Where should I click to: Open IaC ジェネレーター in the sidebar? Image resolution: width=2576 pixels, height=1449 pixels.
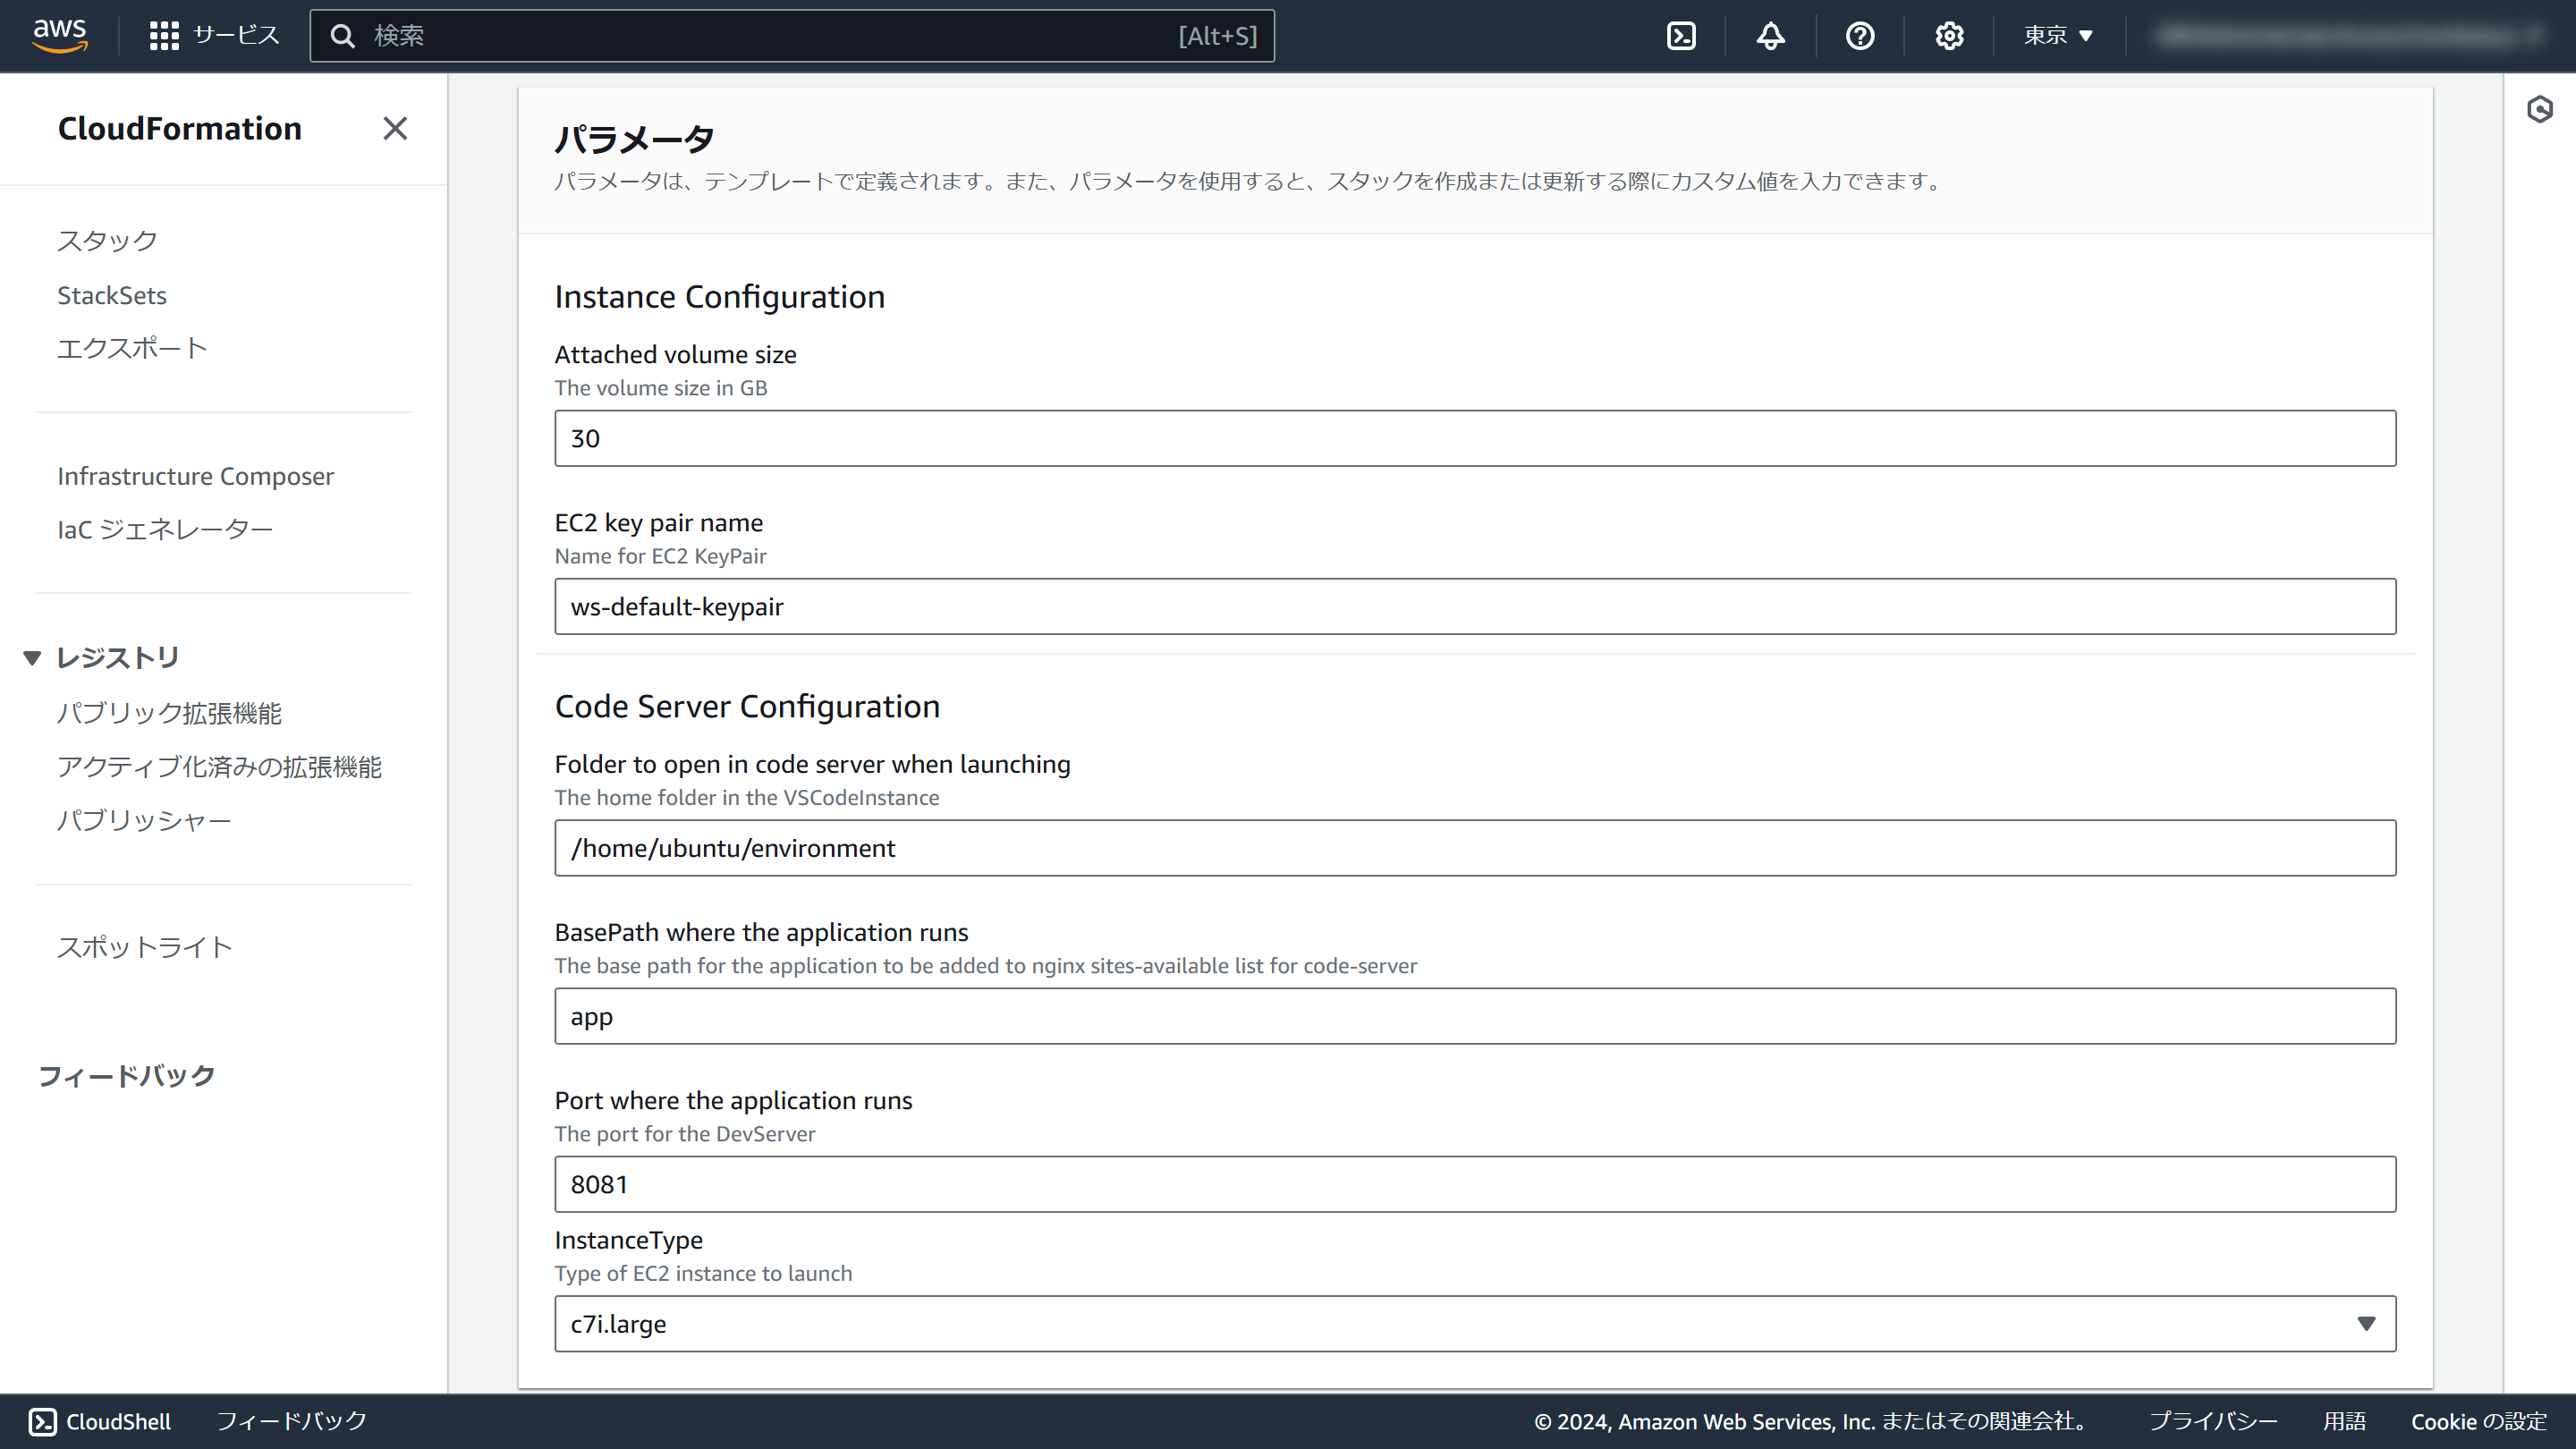pos(165,529)
